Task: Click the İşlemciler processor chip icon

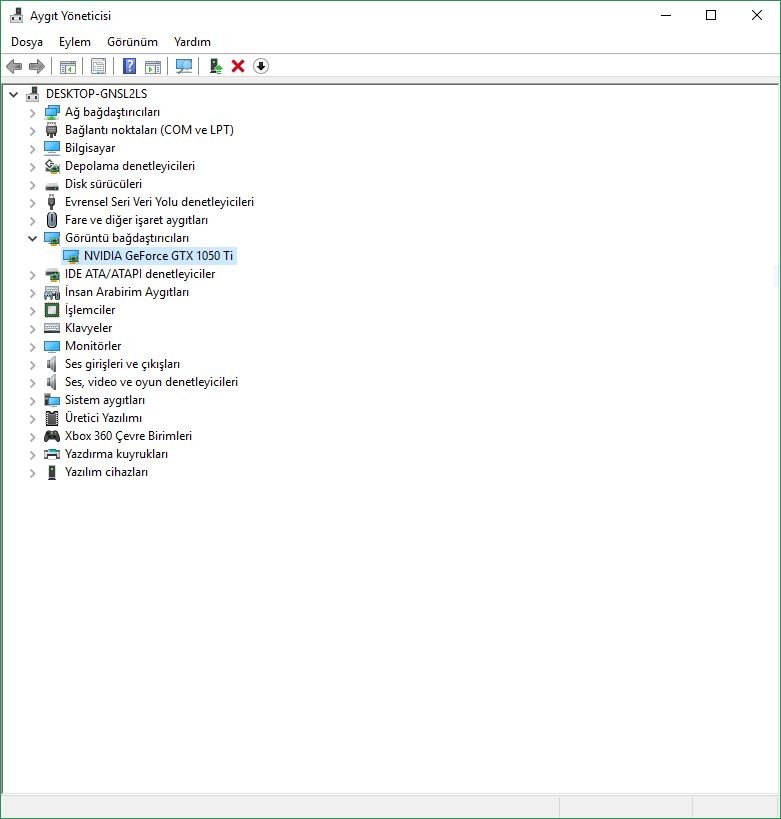Action: pyautogui.click(x=52, y=310)
